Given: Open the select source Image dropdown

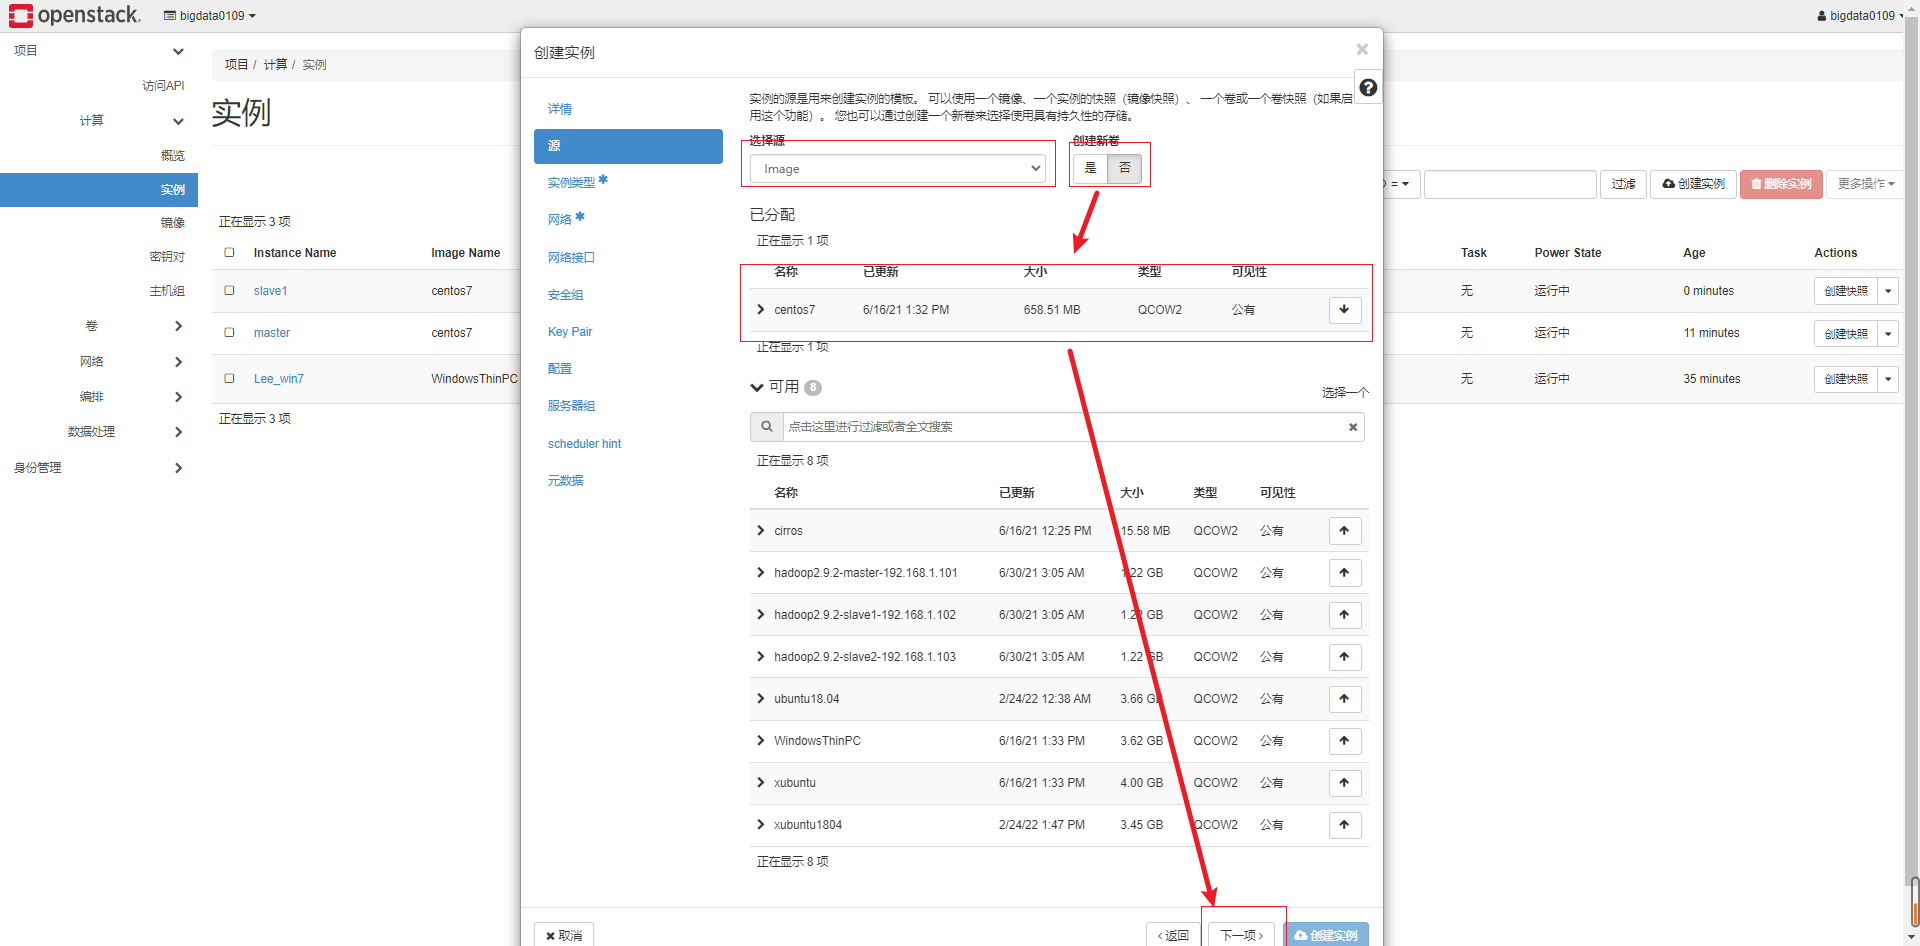Looking at the screenshot, I should click(x=897, y=169).
